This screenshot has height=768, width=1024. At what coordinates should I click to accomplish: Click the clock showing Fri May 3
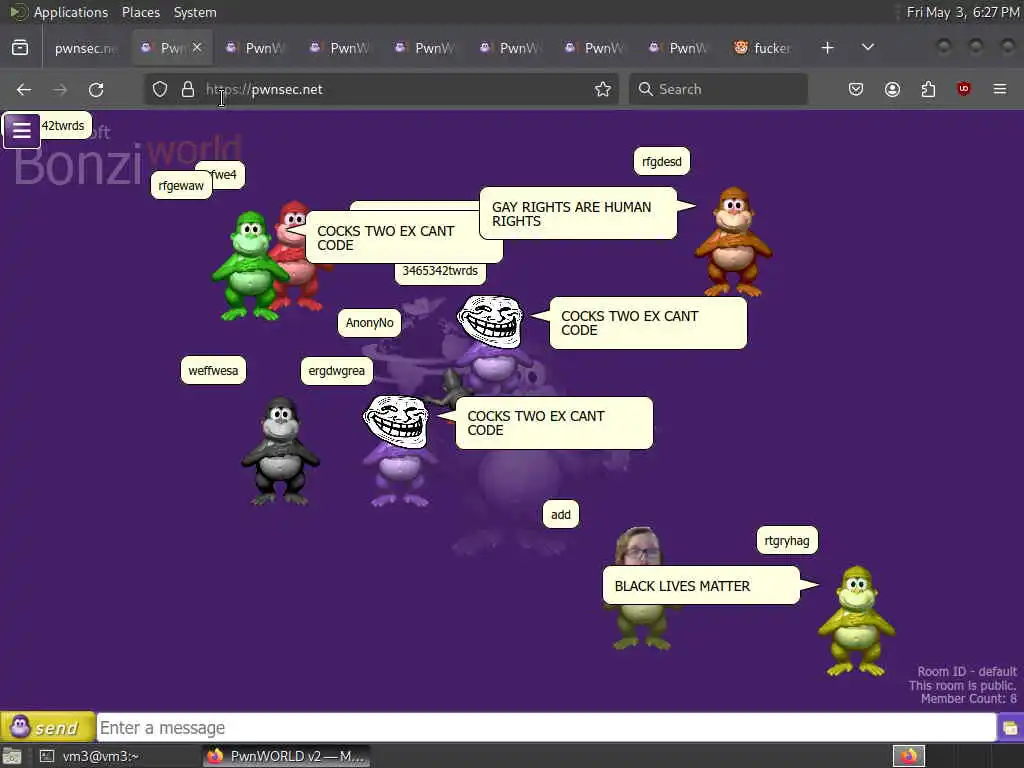tap(963, 12)
